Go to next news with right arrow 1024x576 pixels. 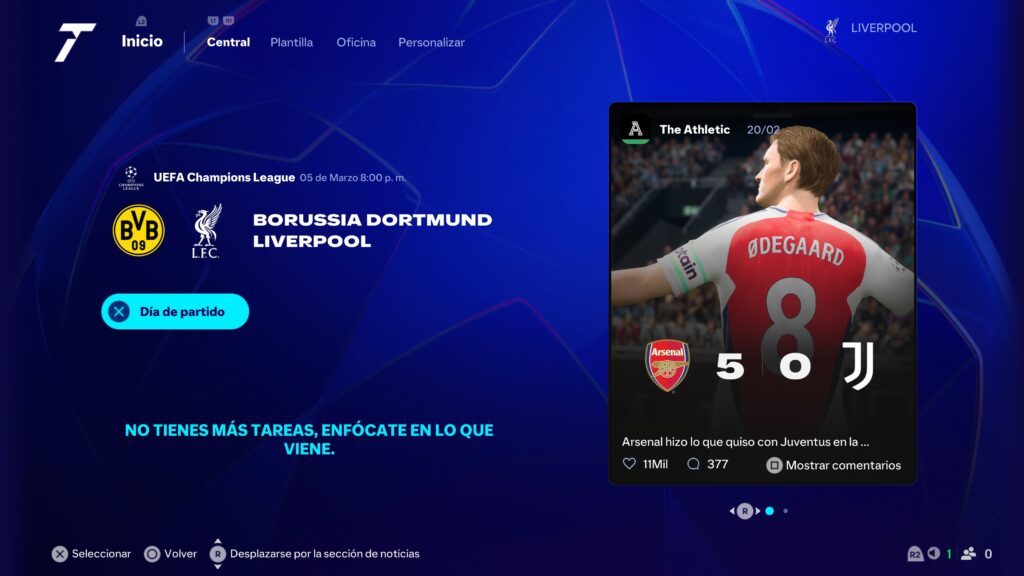(758, 511)
